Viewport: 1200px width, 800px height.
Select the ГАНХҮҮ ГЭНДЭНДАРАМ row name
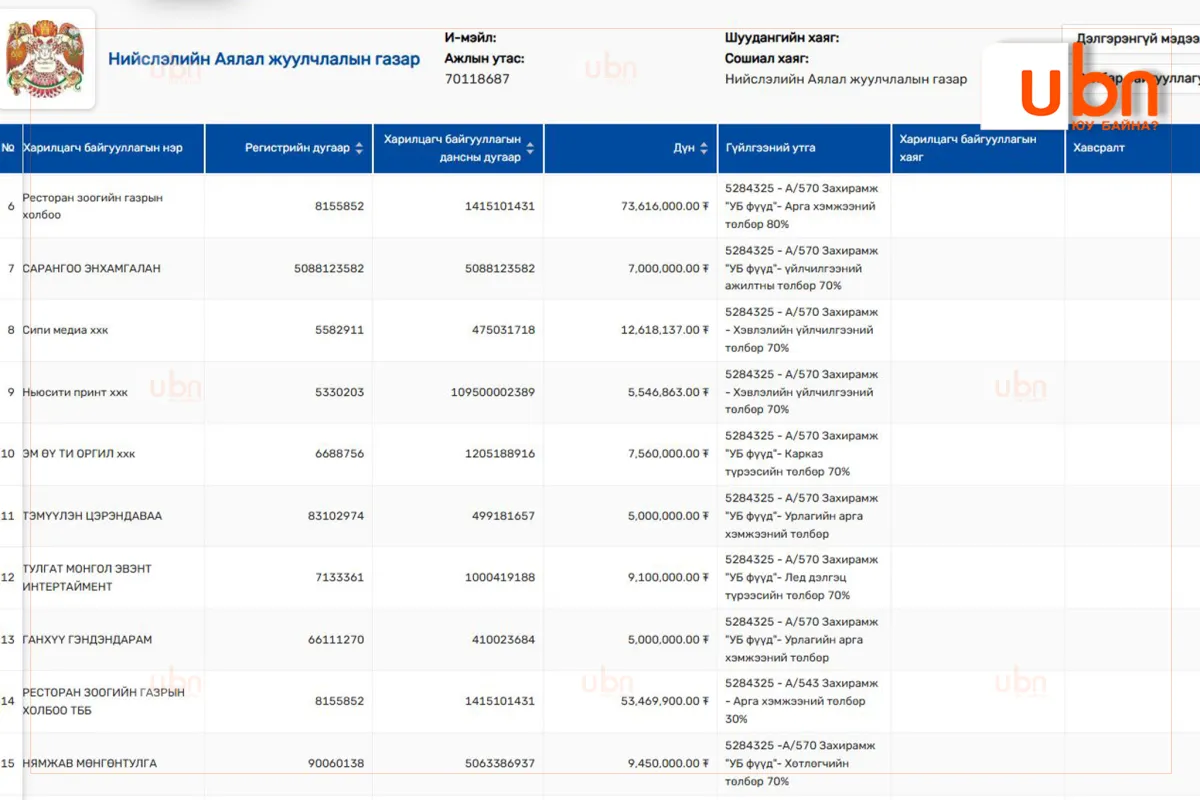pos(87,639)
